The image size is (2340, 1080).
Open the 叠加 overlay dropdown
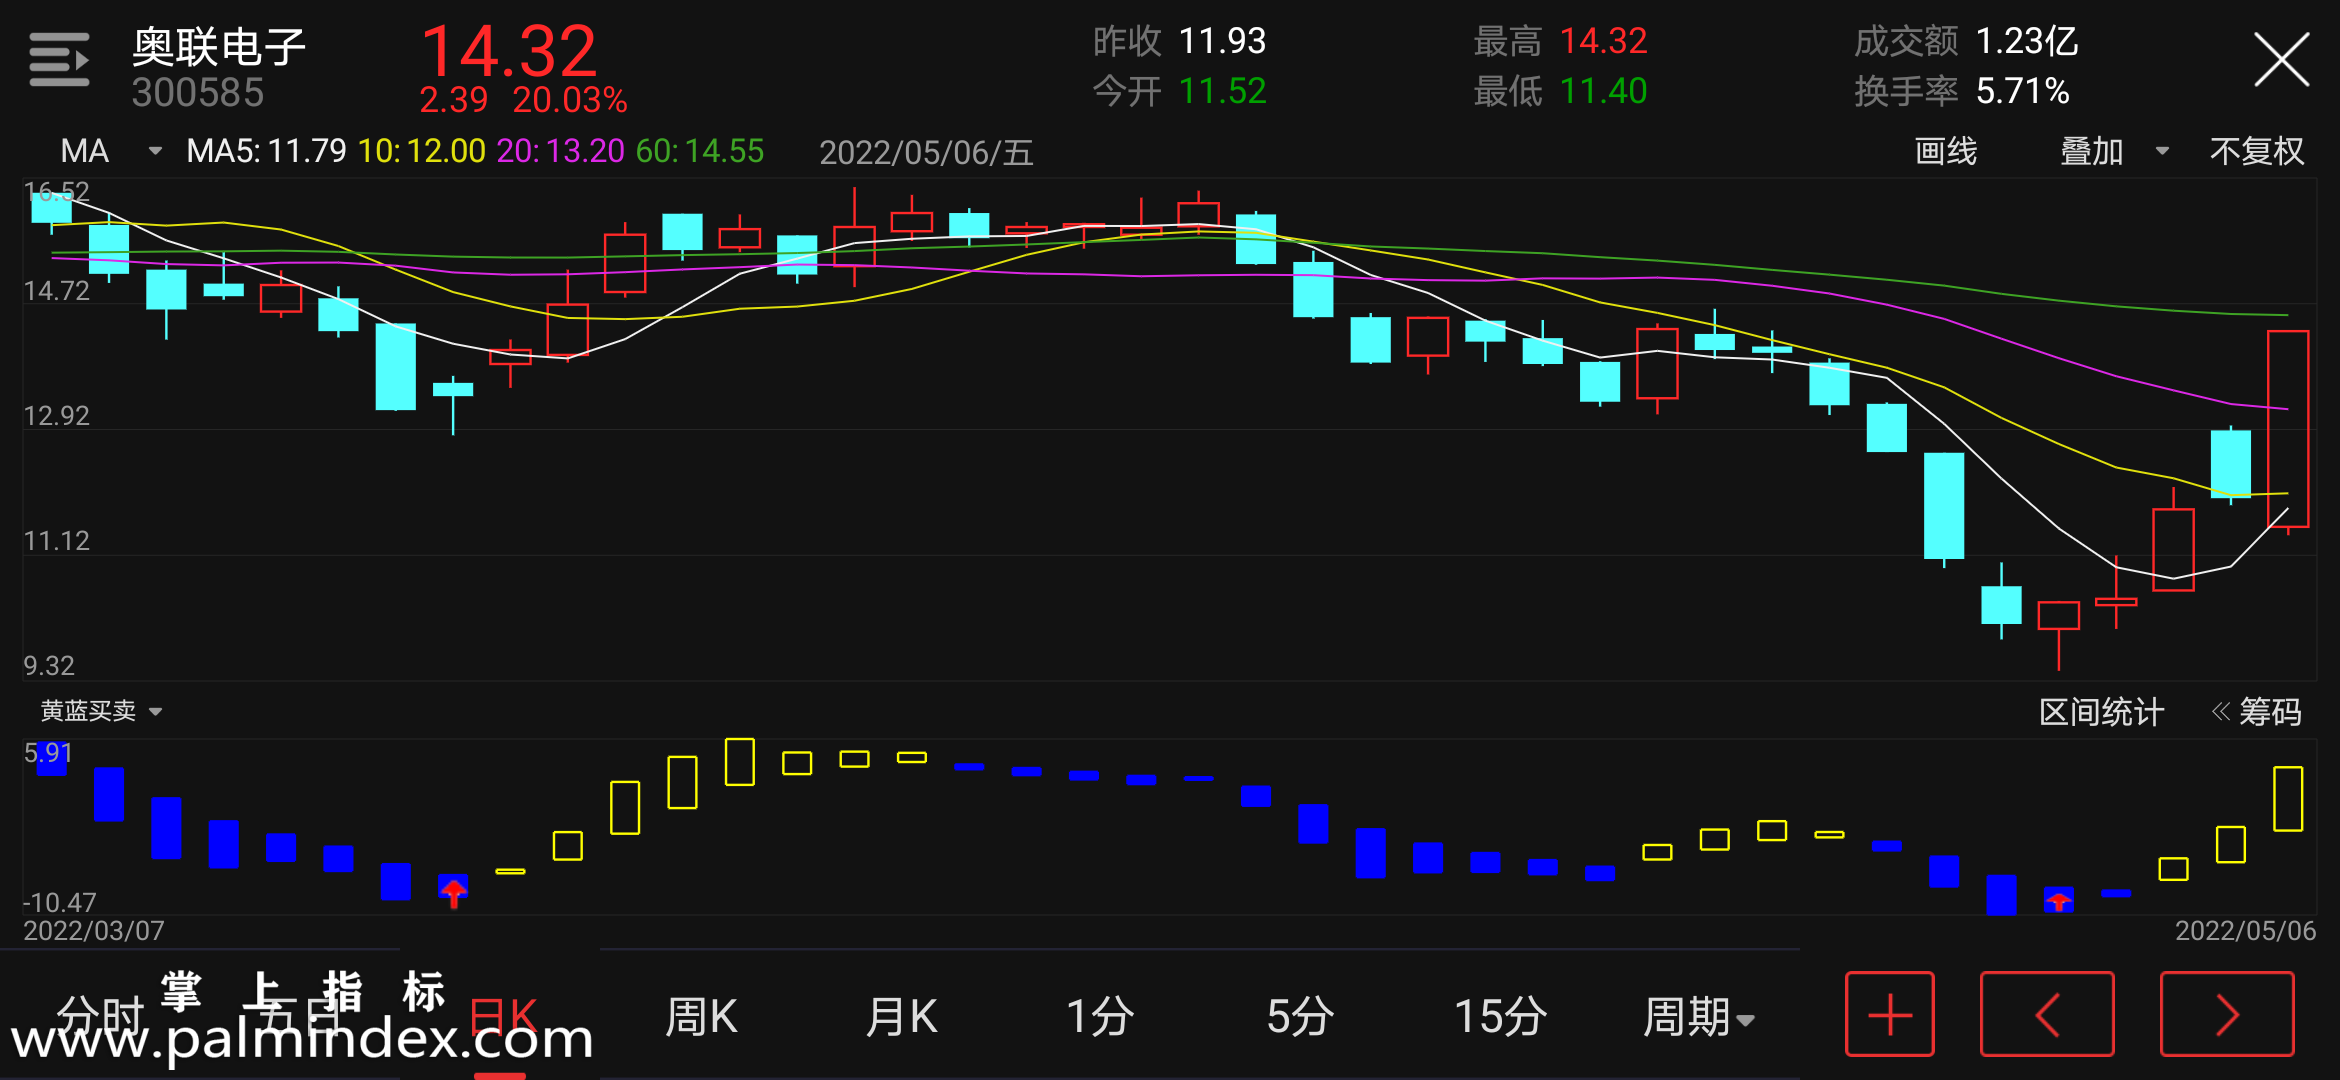[x=2114, y=151]
